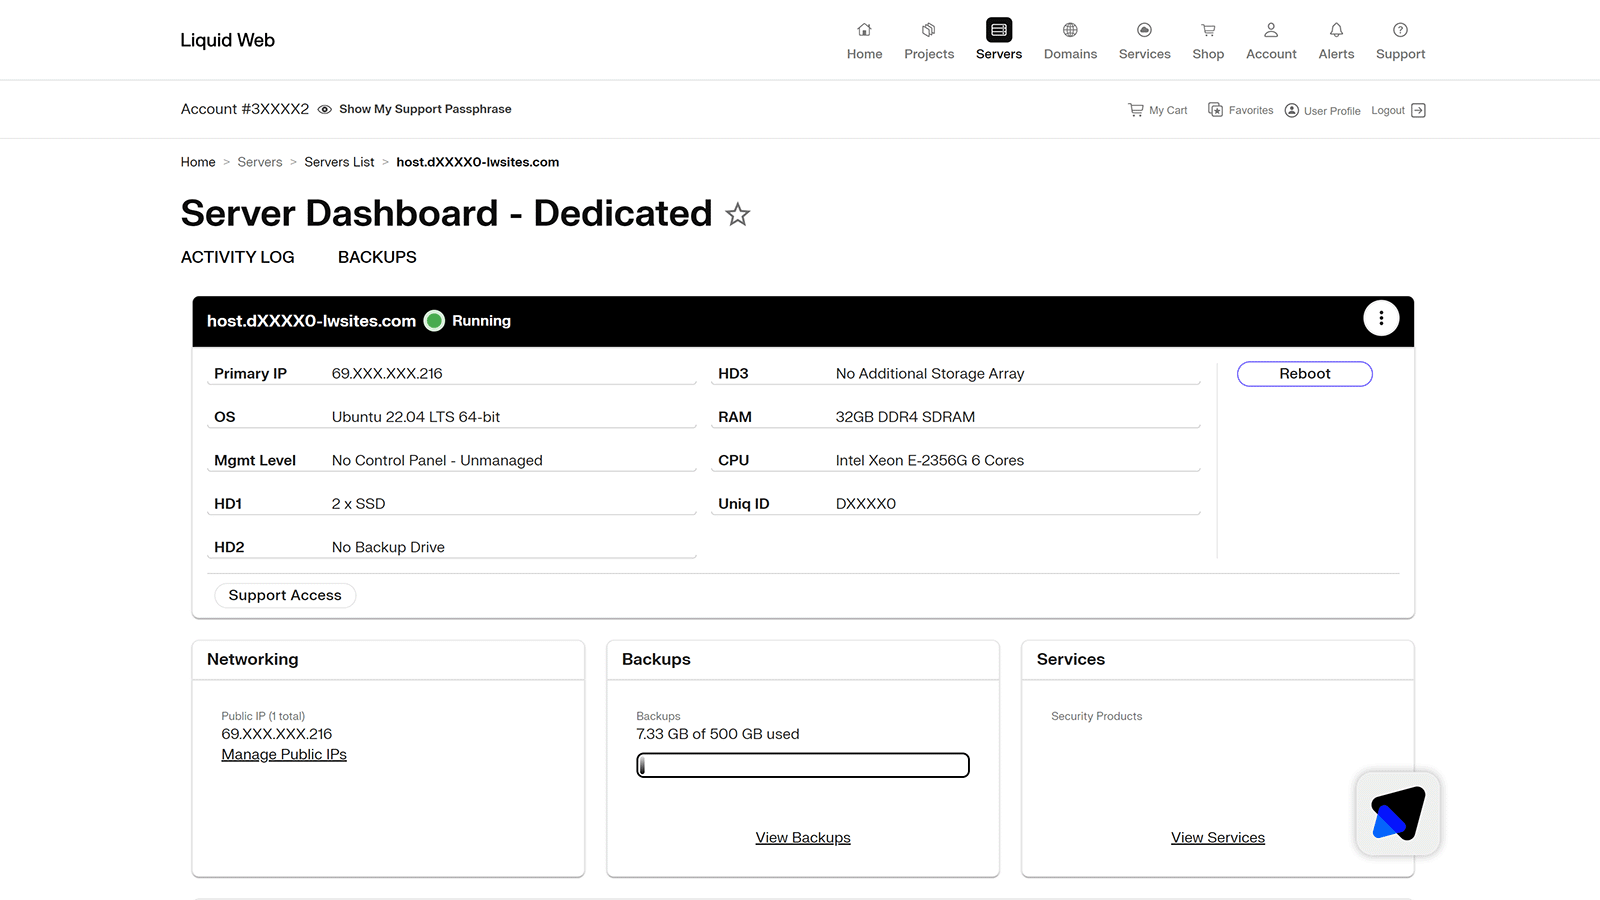The width and height of the screenshot is (1600, 900).
Task: Select the RAM value 32GB DDR4 SDRAM
Action: (x=905, y=417)
